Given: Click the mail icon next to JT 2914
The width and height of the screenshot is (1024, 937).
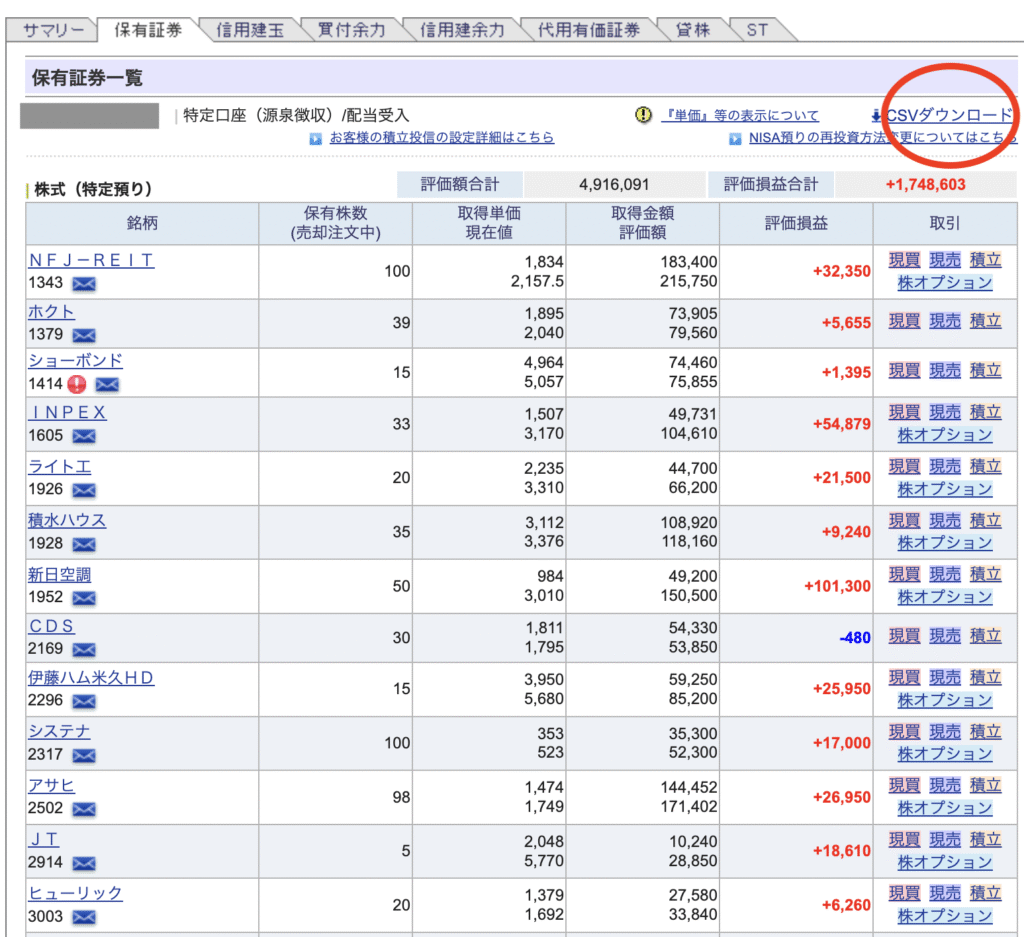Looking at the screenshot, I should click(x=84, y=863).
